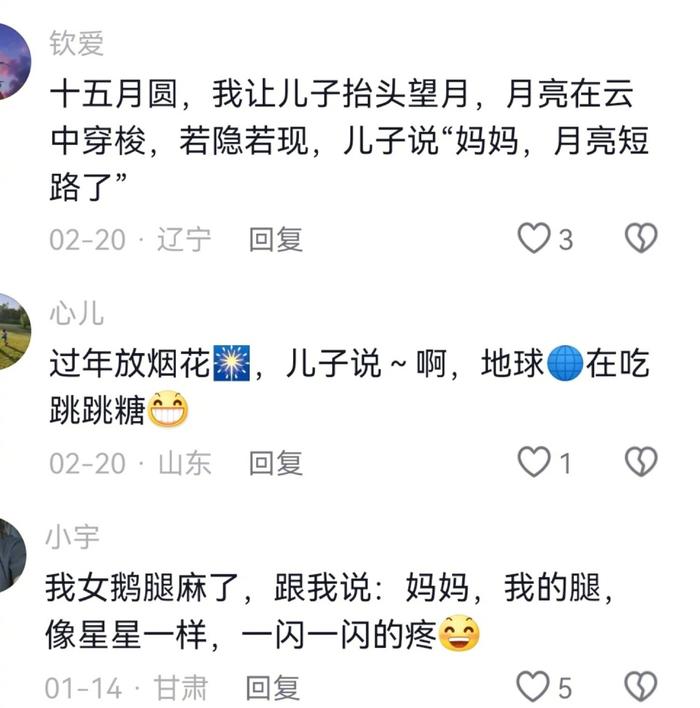Image resolution: width=700 pixels, height=708 pixels.
Task: Tap the username 心儿
Action: point(77,313)
